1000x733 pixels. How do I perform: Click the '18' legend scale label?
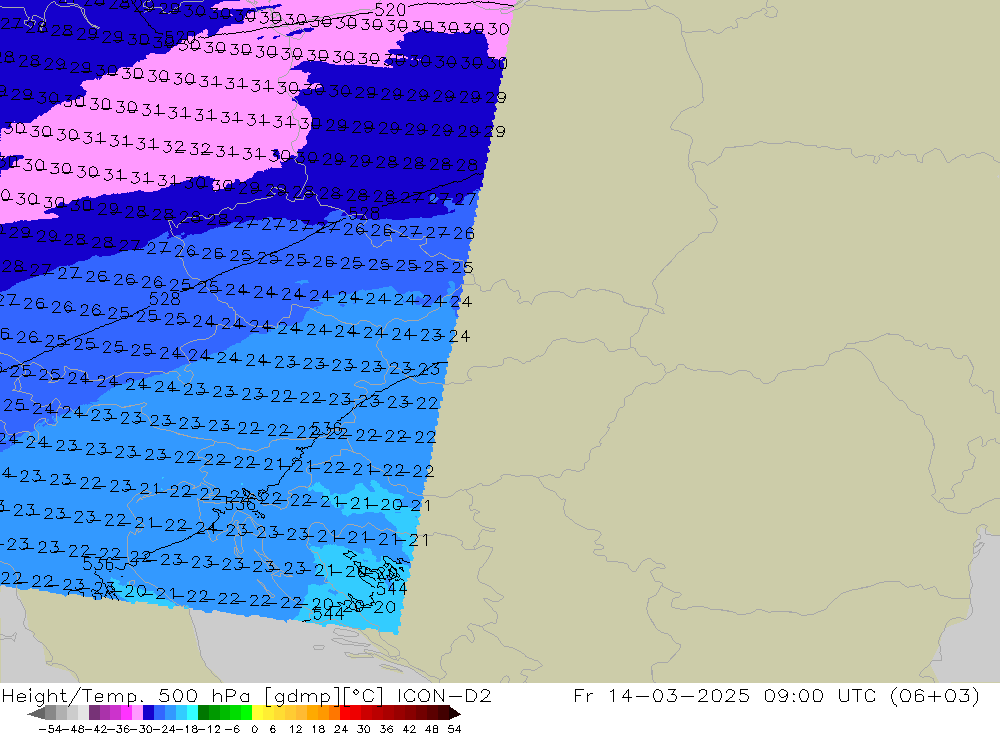(318, 729)
